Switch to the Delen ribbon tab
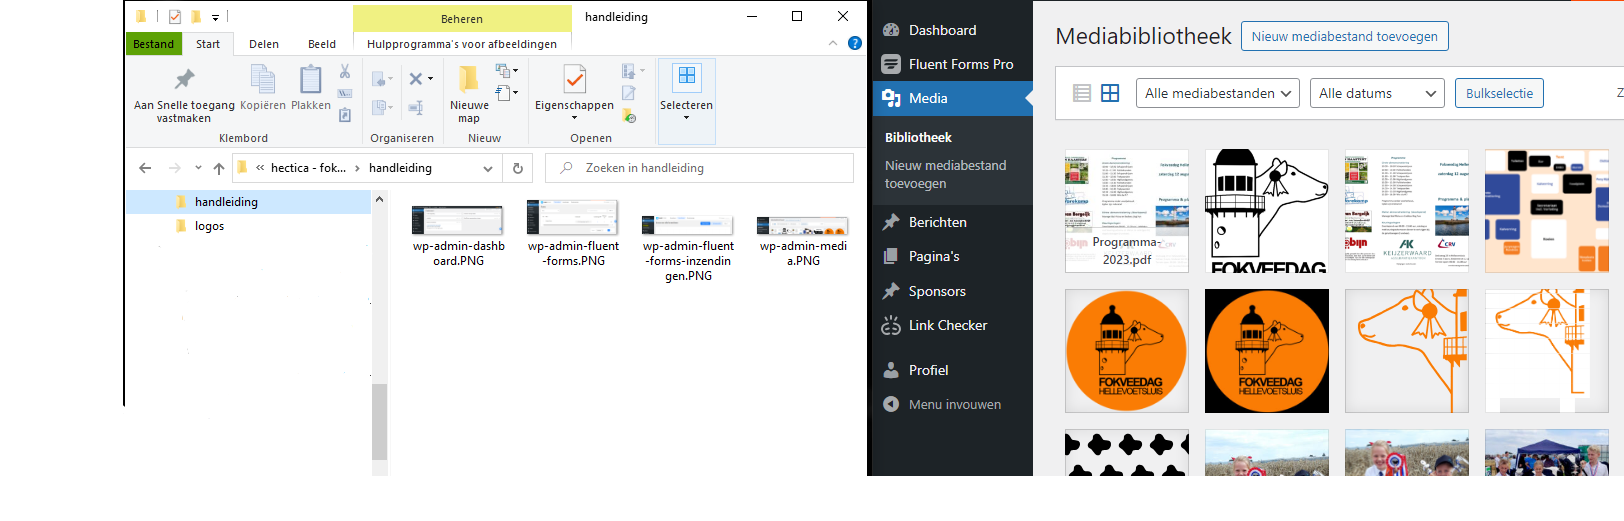 (264, 44)
